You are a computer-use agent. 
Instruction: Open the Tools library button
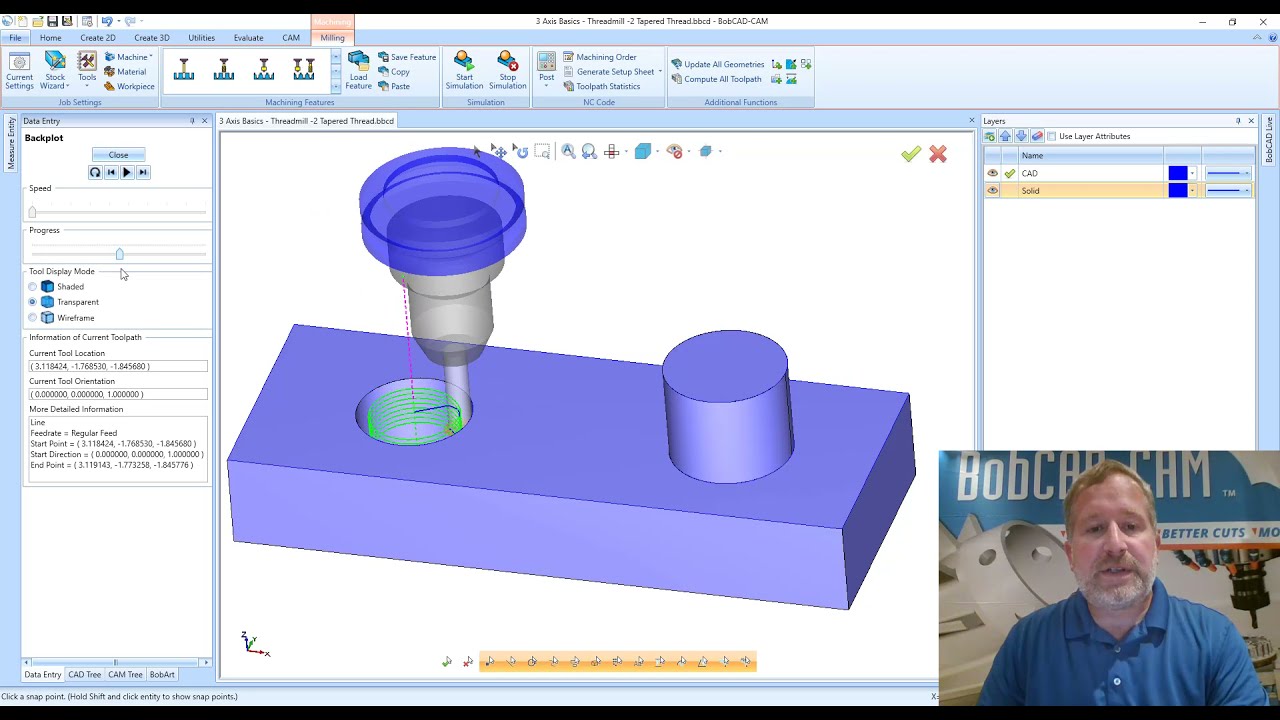(x=87, y=71)
